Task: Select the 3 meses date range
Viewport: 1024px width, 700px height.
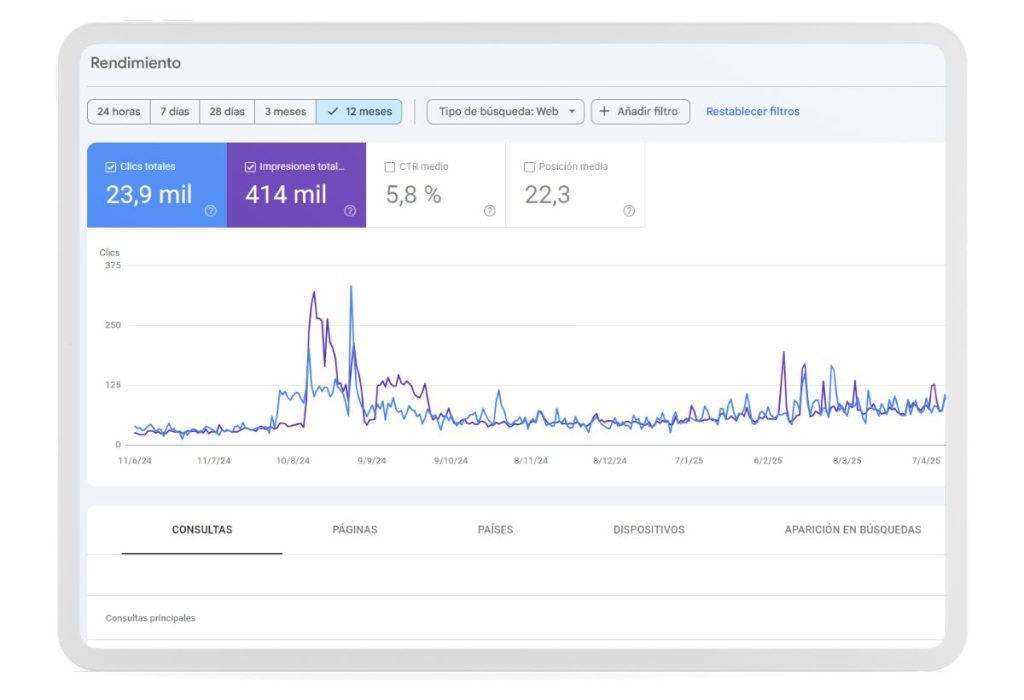Action: (285, 112)
